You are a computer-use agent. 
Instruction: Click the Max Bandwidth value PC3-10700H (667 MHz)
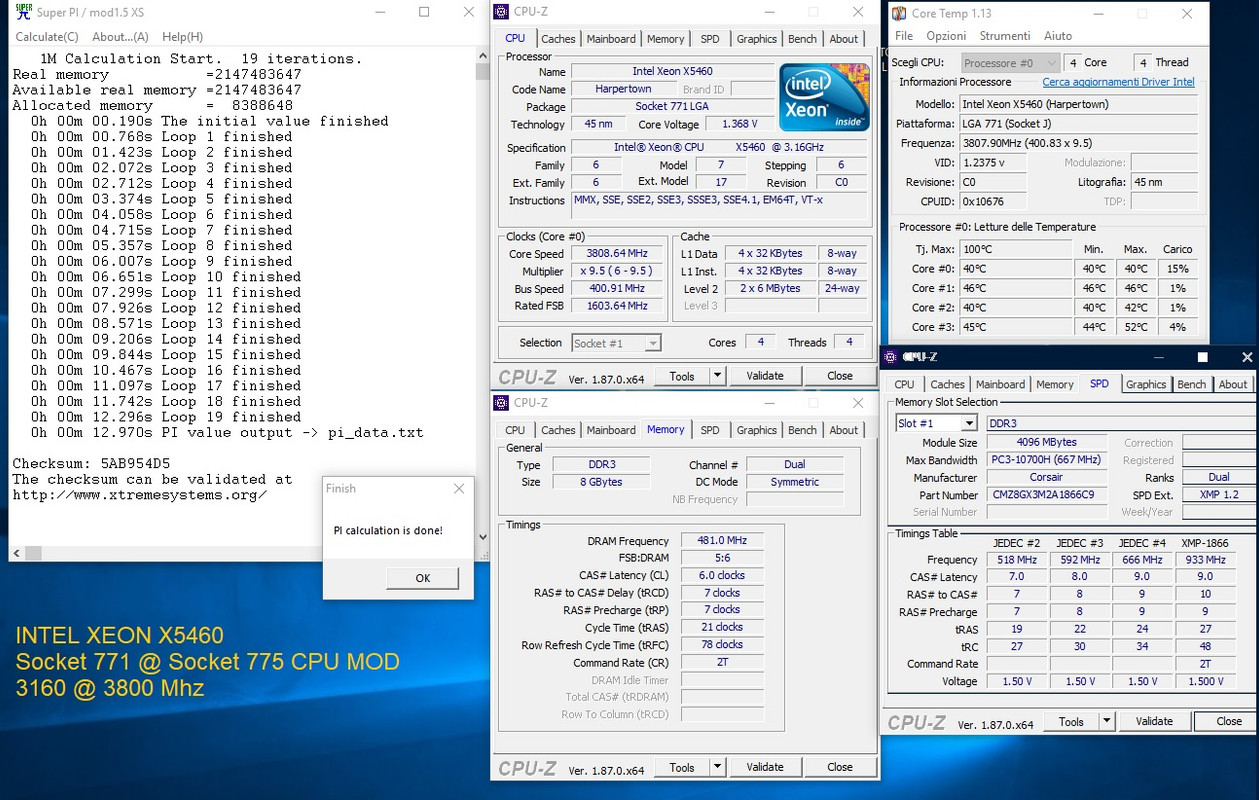[1047, 461]
